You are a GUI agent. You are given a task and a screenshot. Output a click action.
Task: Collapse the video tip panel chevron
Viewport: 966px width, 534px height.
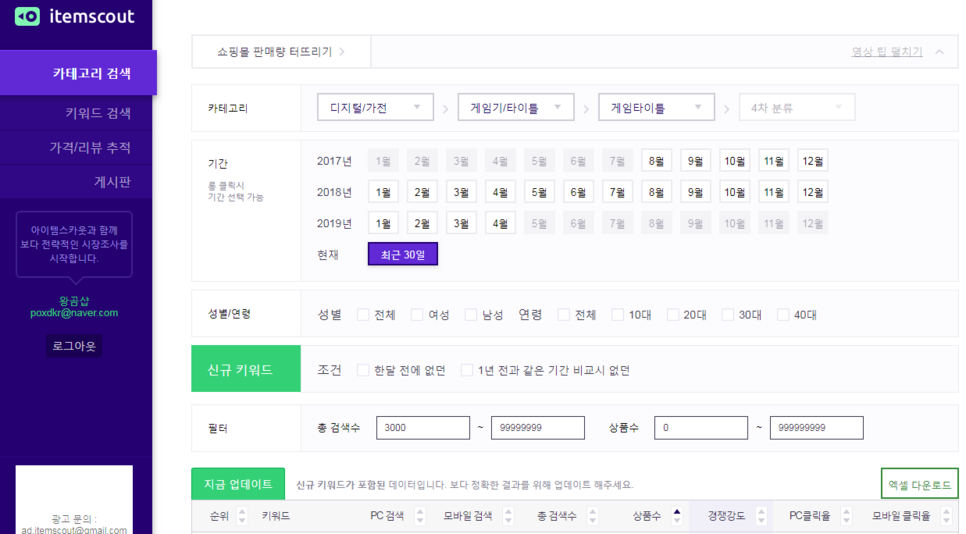click(940, 52)
